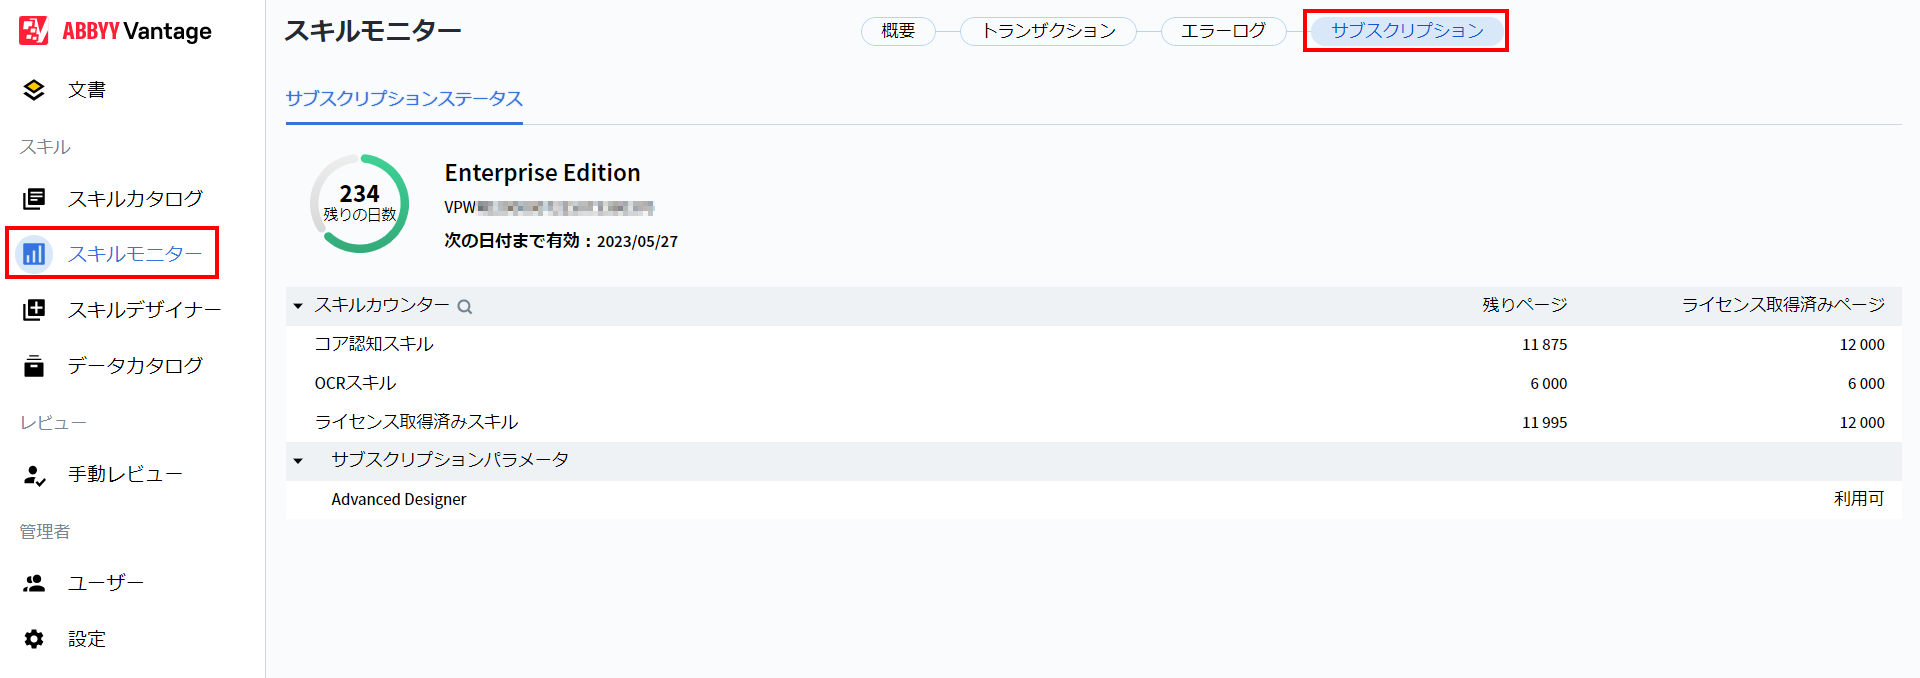Click the 利用可 status for Advanced Designer
This screenshot has width=1920, height=678.
point(1859,499)
